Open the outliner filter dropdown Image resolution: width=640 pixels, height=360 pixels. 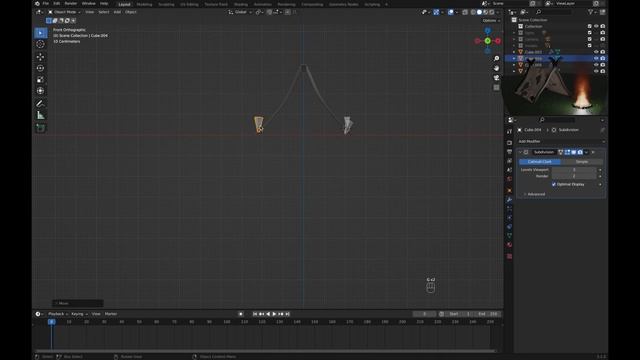click(x=592, y=12)
